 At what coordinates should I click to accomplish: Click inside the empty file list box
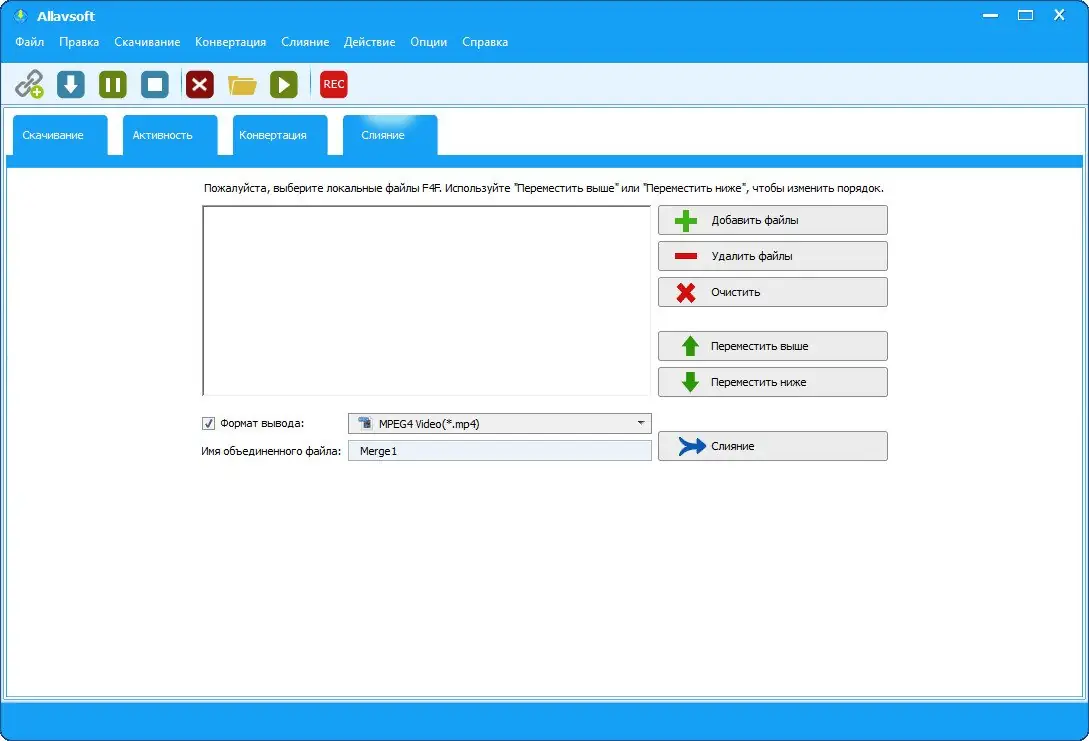pos(426,301)
